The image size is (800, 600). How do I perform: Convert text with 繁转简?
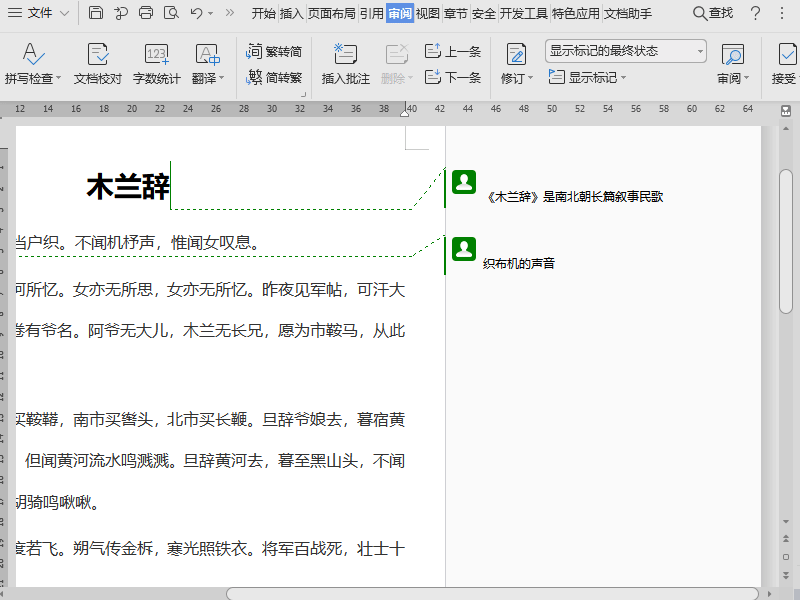click(274, 51)
